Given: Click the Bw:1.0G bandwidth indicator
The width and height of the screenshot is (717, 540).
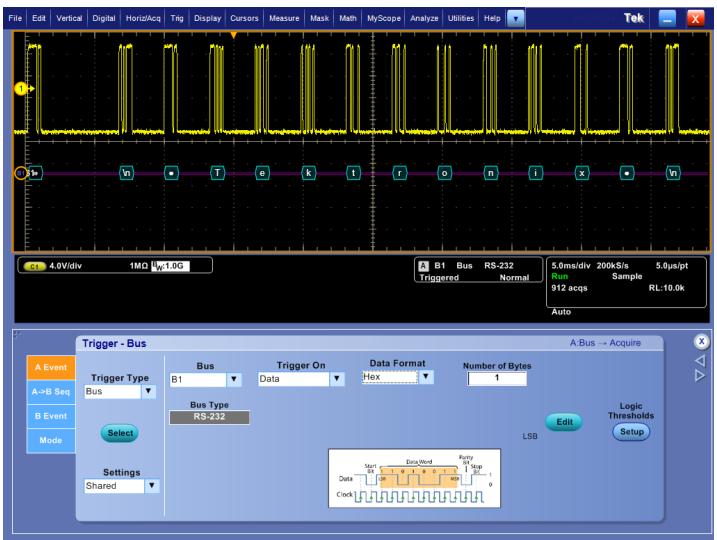Looking at the screenshot, I should 170,266.
